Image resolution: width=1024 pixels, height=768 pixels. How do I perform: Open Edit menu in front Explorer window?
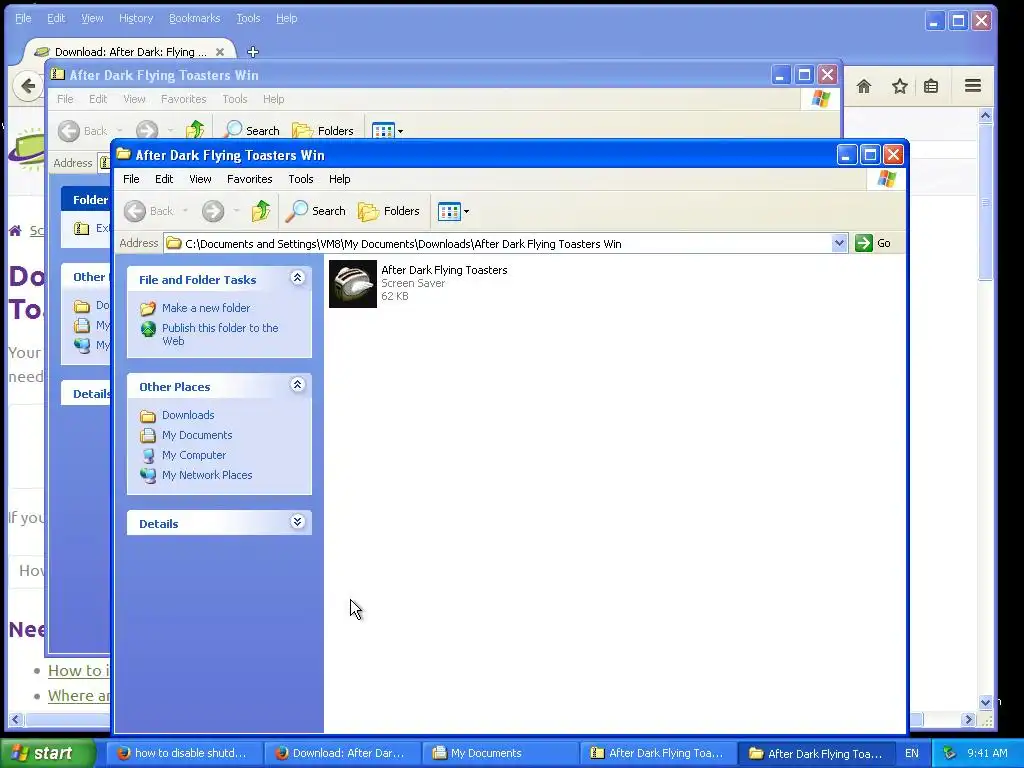[164, 179]
